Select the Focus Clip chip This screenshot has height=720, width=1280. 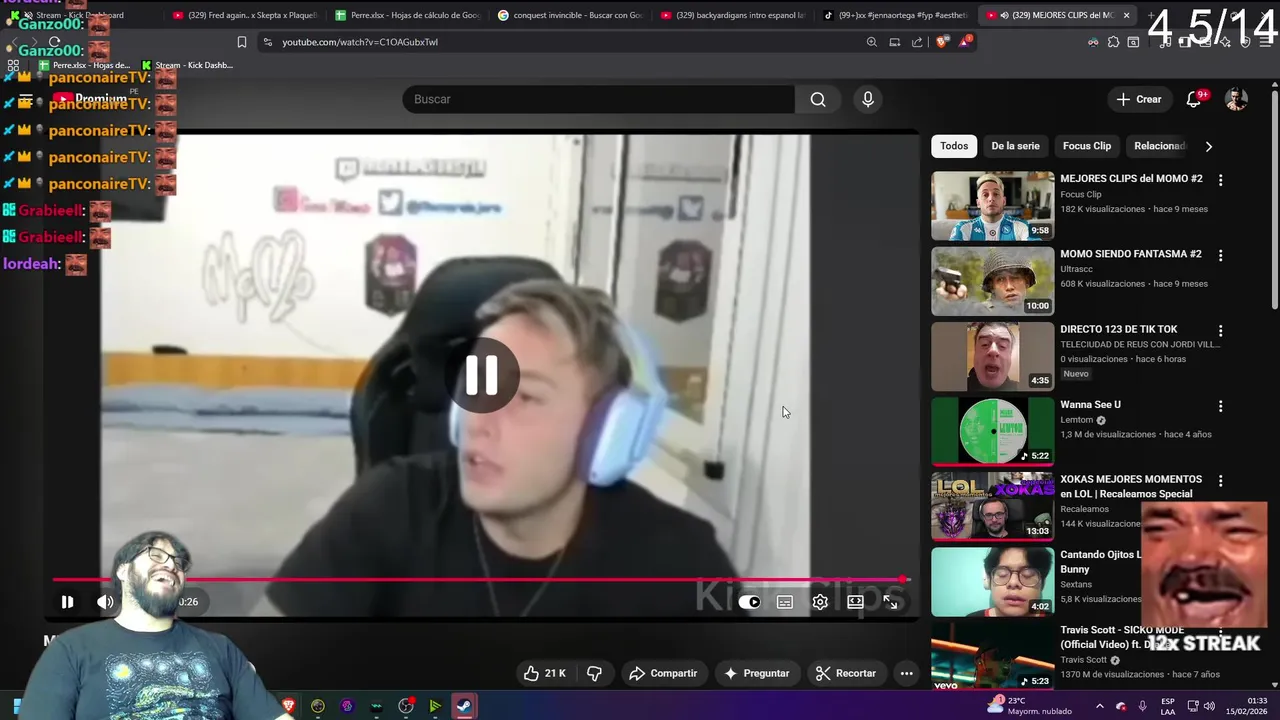click(1087, 146)
